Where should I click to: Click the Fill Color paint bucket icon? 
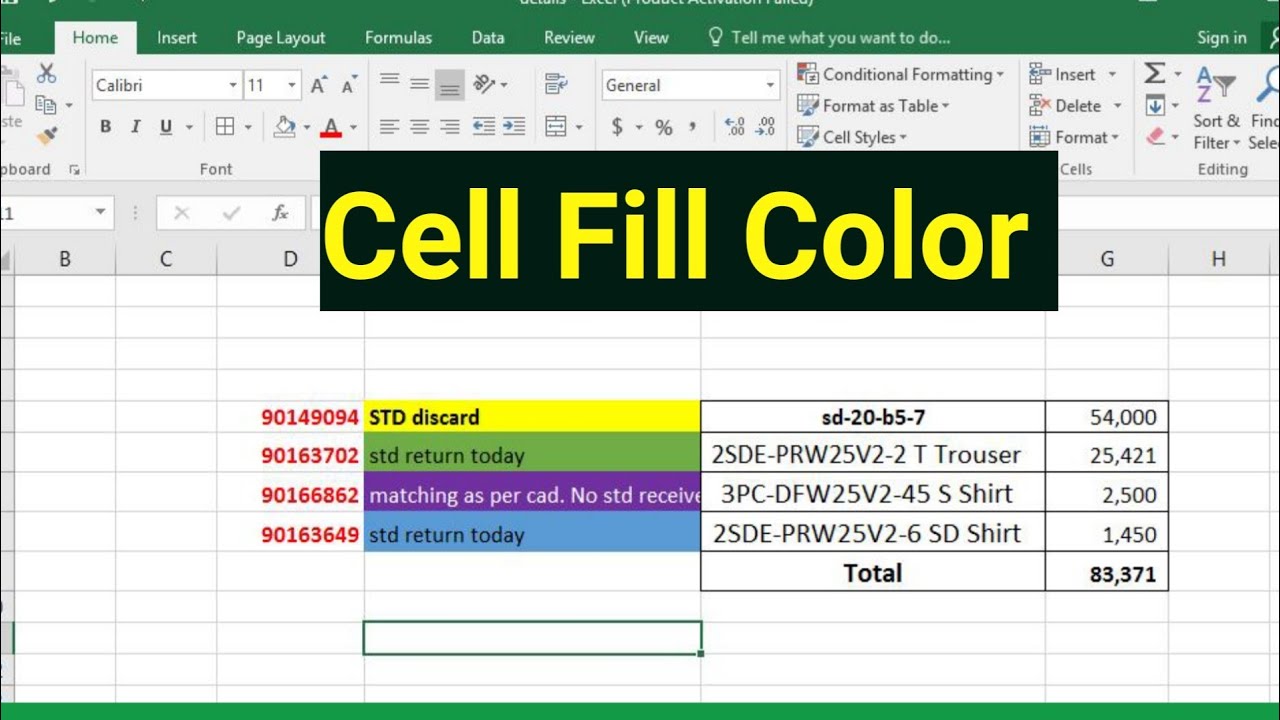pos(285,127)
